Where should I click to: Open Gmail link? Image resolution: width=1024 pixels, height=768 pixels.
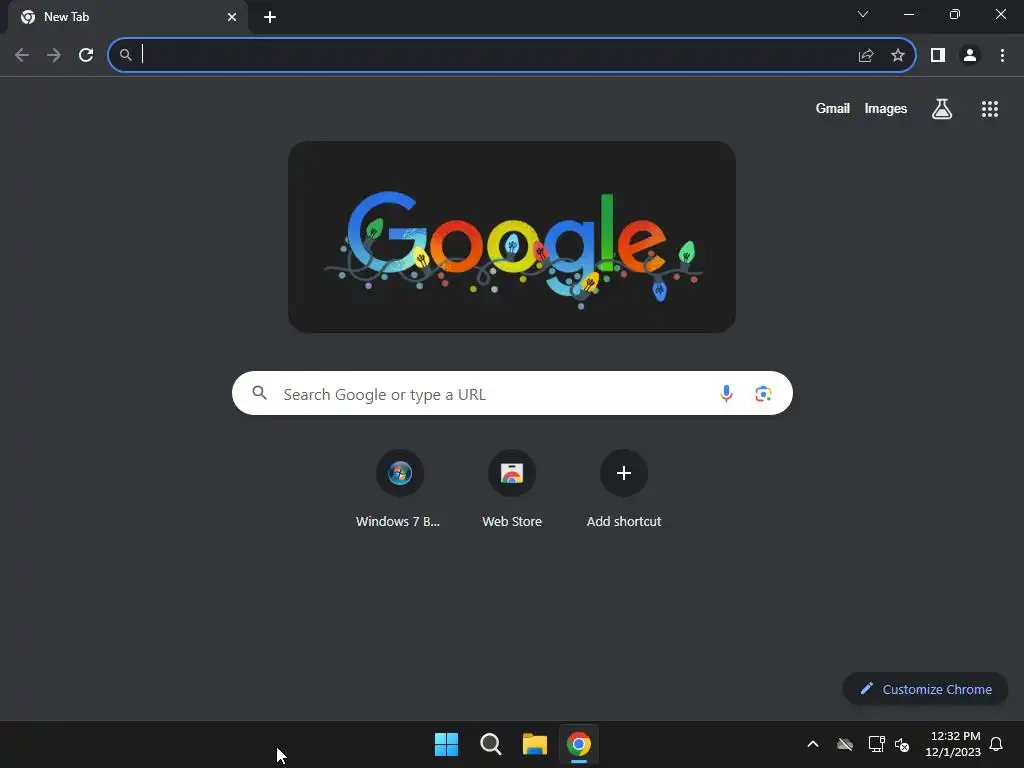[x=833, y=108]
